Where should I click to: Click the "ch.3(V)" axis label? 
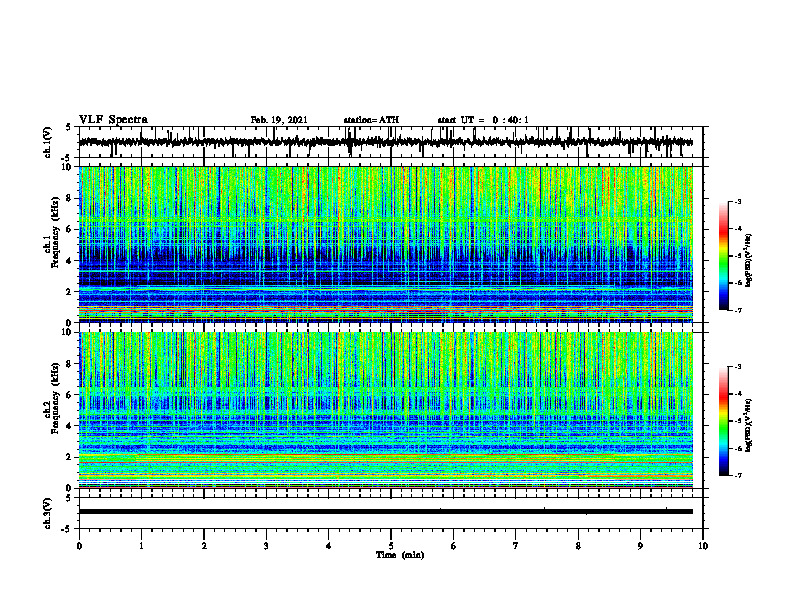(48, 513)
